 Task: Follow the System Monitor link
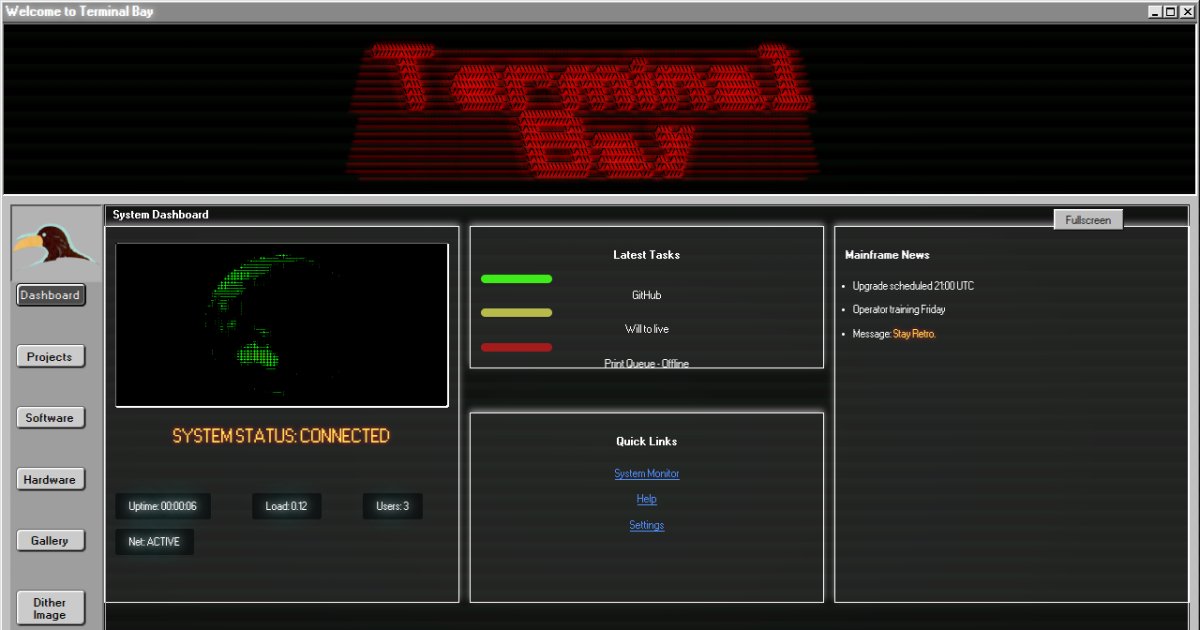646,474
